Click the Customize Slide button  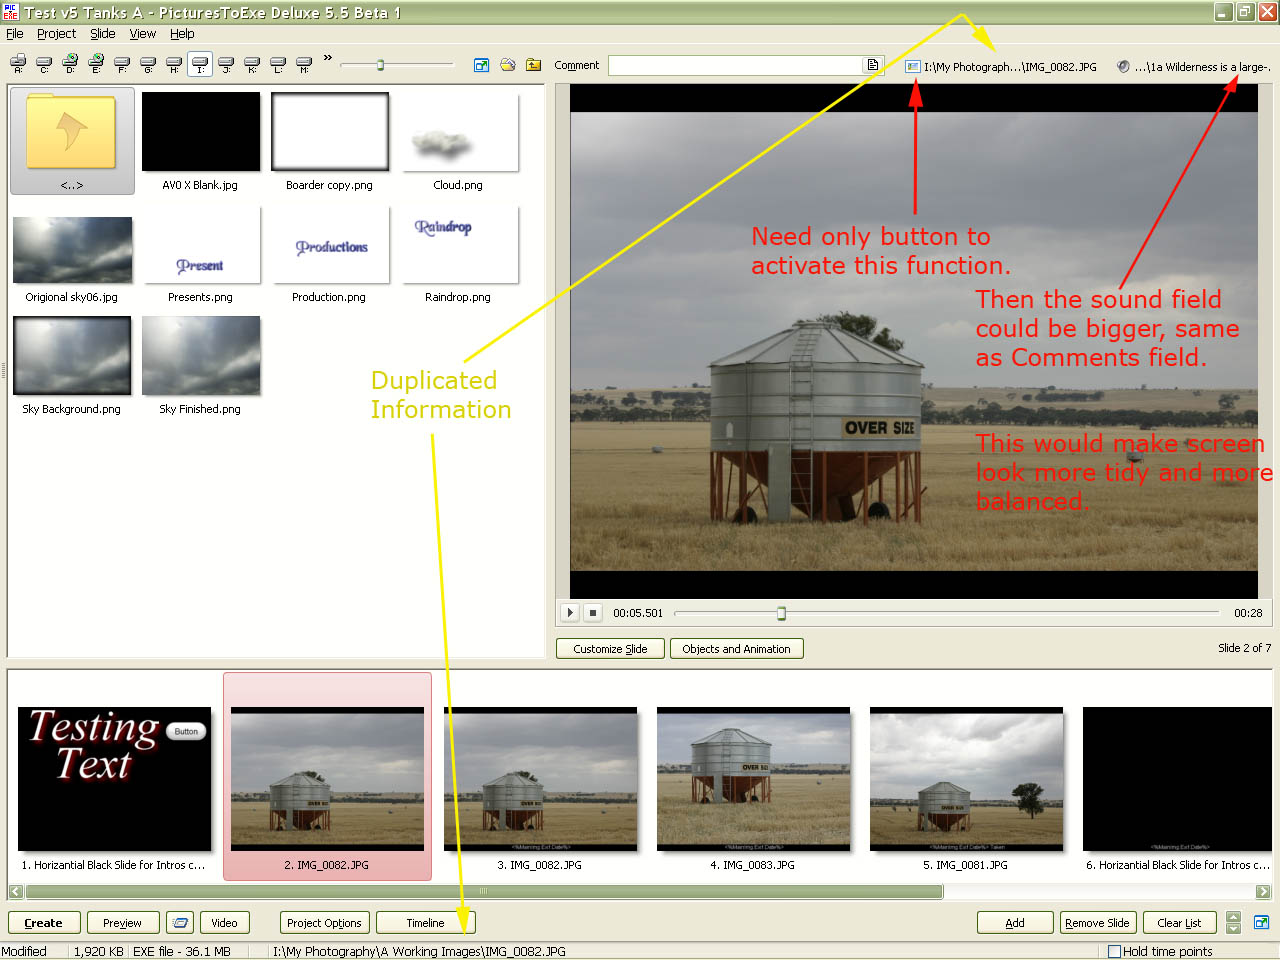pyautogui.click(x=610, y=649)
